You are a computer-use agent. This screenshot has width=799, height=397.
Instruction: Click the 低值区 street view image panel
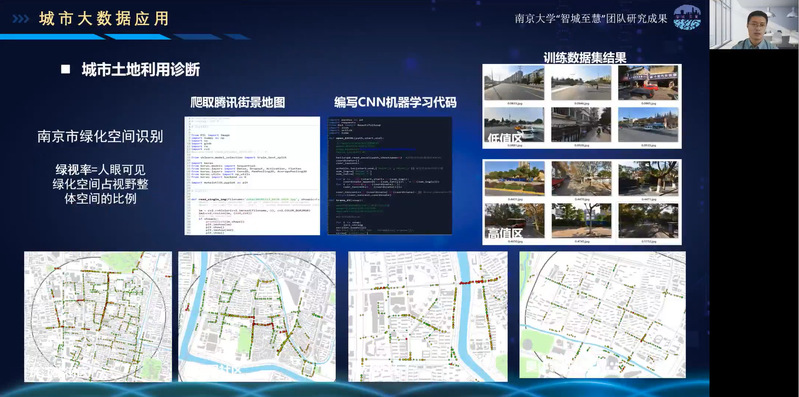pos(581,107)
